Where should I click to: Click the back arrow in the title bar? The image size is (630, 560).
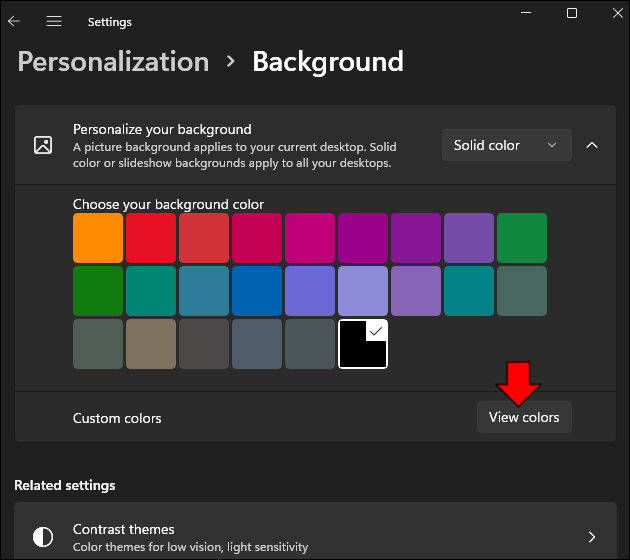[14, 21]
